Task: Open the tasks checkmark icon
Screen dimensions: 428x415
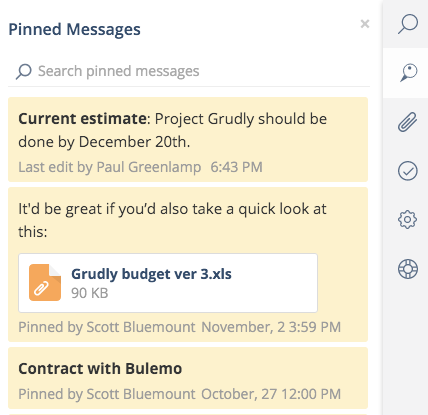Action: point(408,171)
